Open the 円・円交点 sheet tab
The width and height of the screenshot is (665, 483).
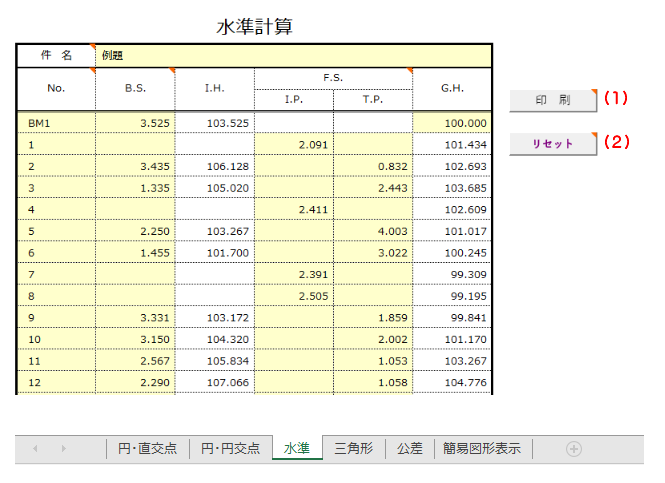230,448
